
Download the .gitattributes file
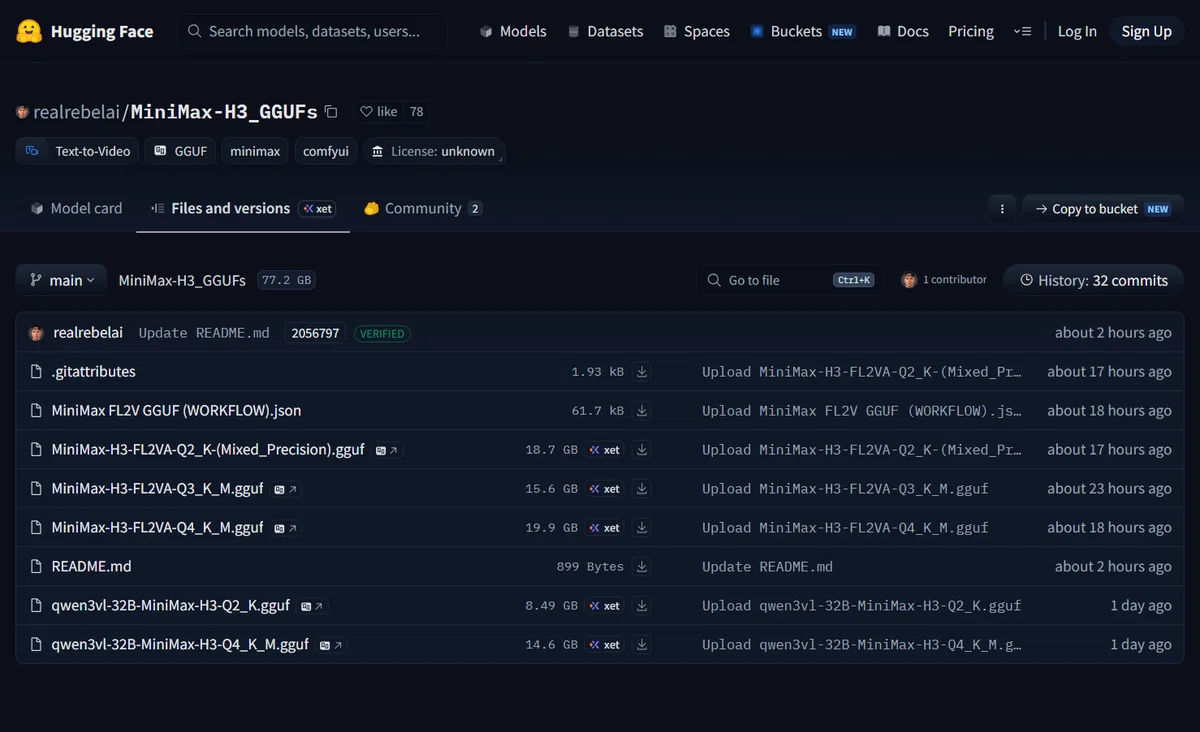pos(642,372)
